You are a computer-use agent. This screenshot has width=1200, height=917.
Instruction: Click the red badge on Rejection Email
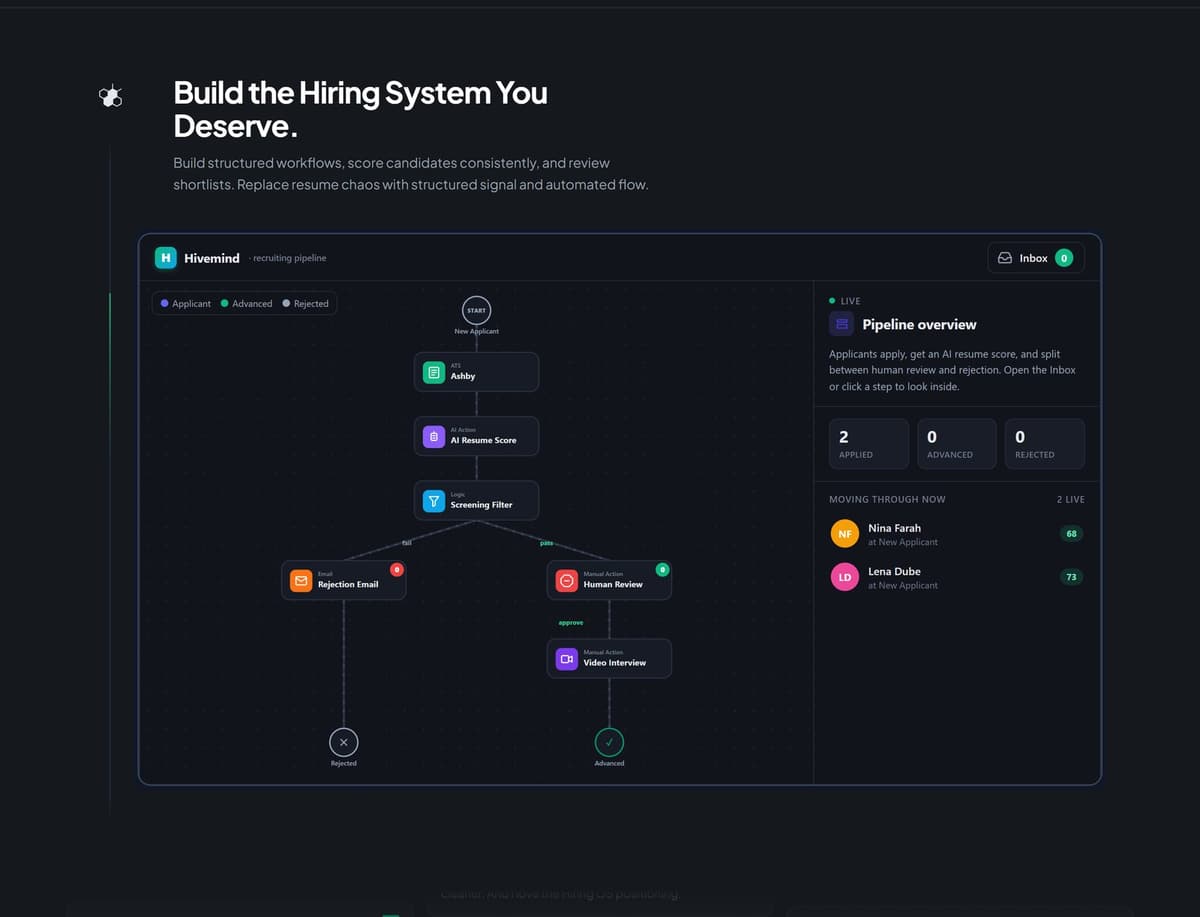pos(397,569)
